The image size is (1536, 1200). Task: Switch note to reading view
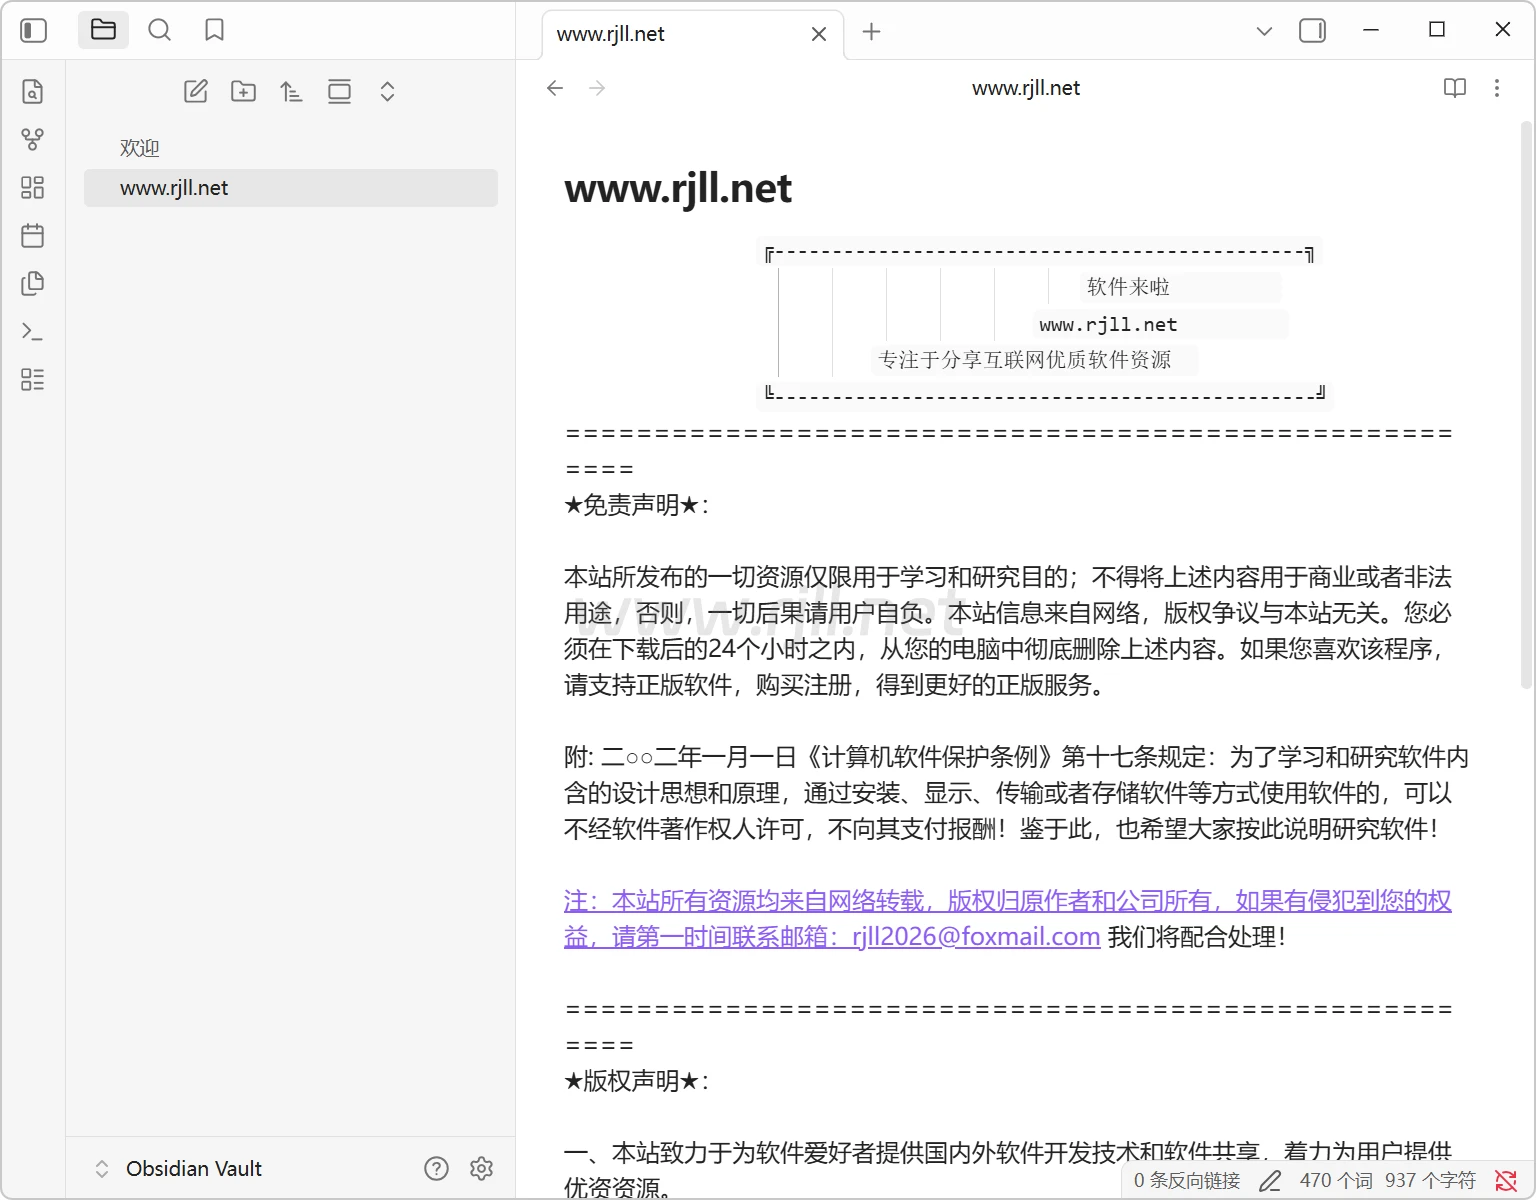[x=1455, y=88]
